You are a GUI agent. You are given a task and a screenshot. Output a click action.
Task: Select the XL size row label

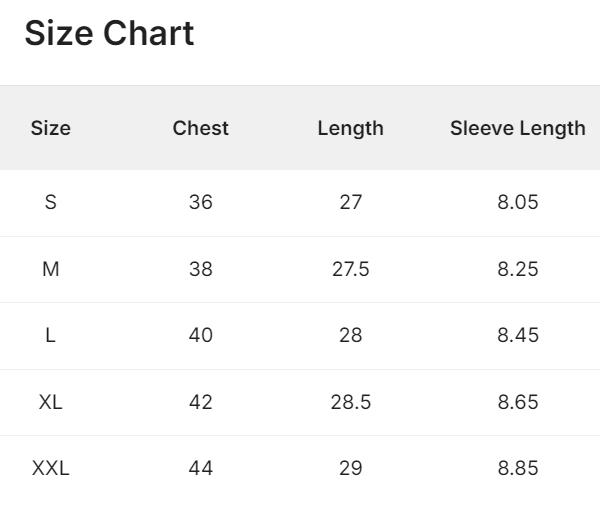click(51, 402)
